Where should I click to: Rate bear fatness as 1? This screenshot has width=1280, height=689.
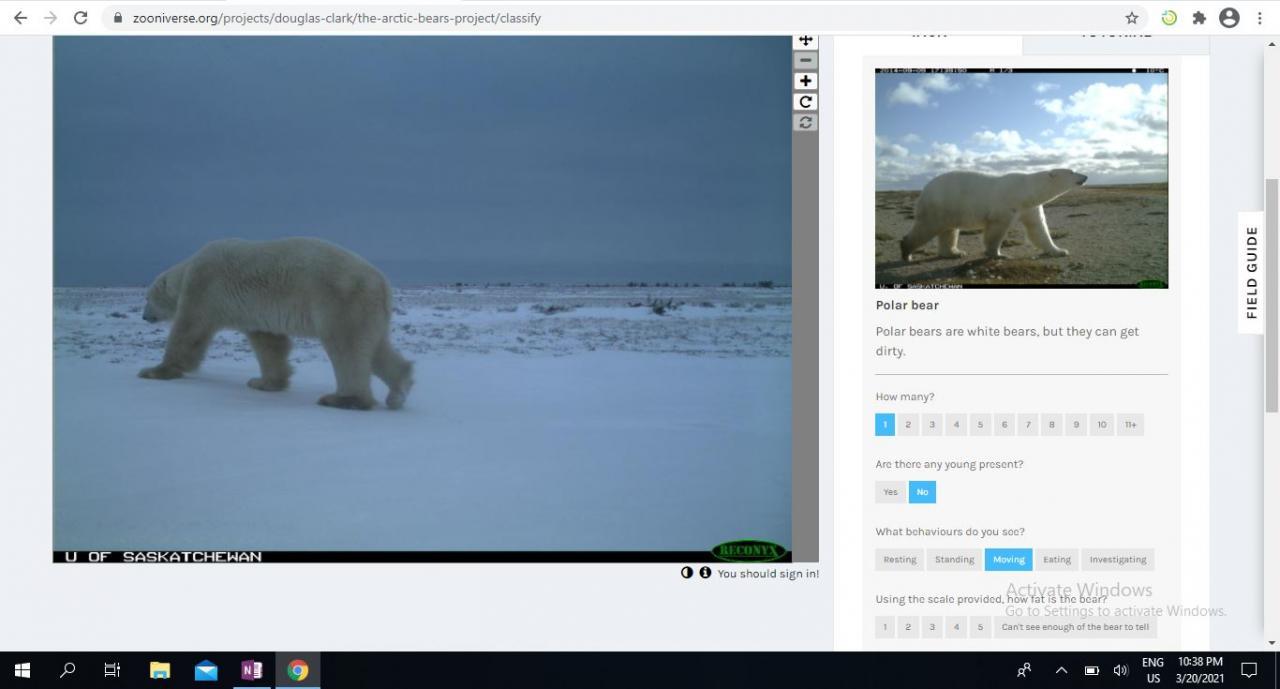885,627
